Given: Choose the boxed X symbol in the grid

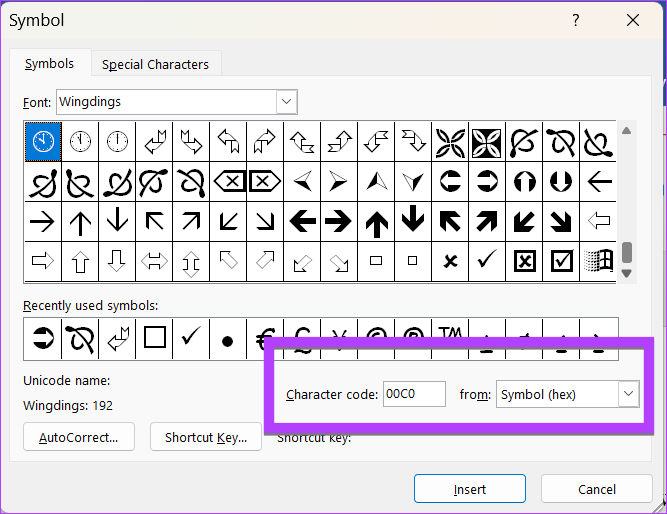Looking at the screenshot, I should click(x=522, y=261).
